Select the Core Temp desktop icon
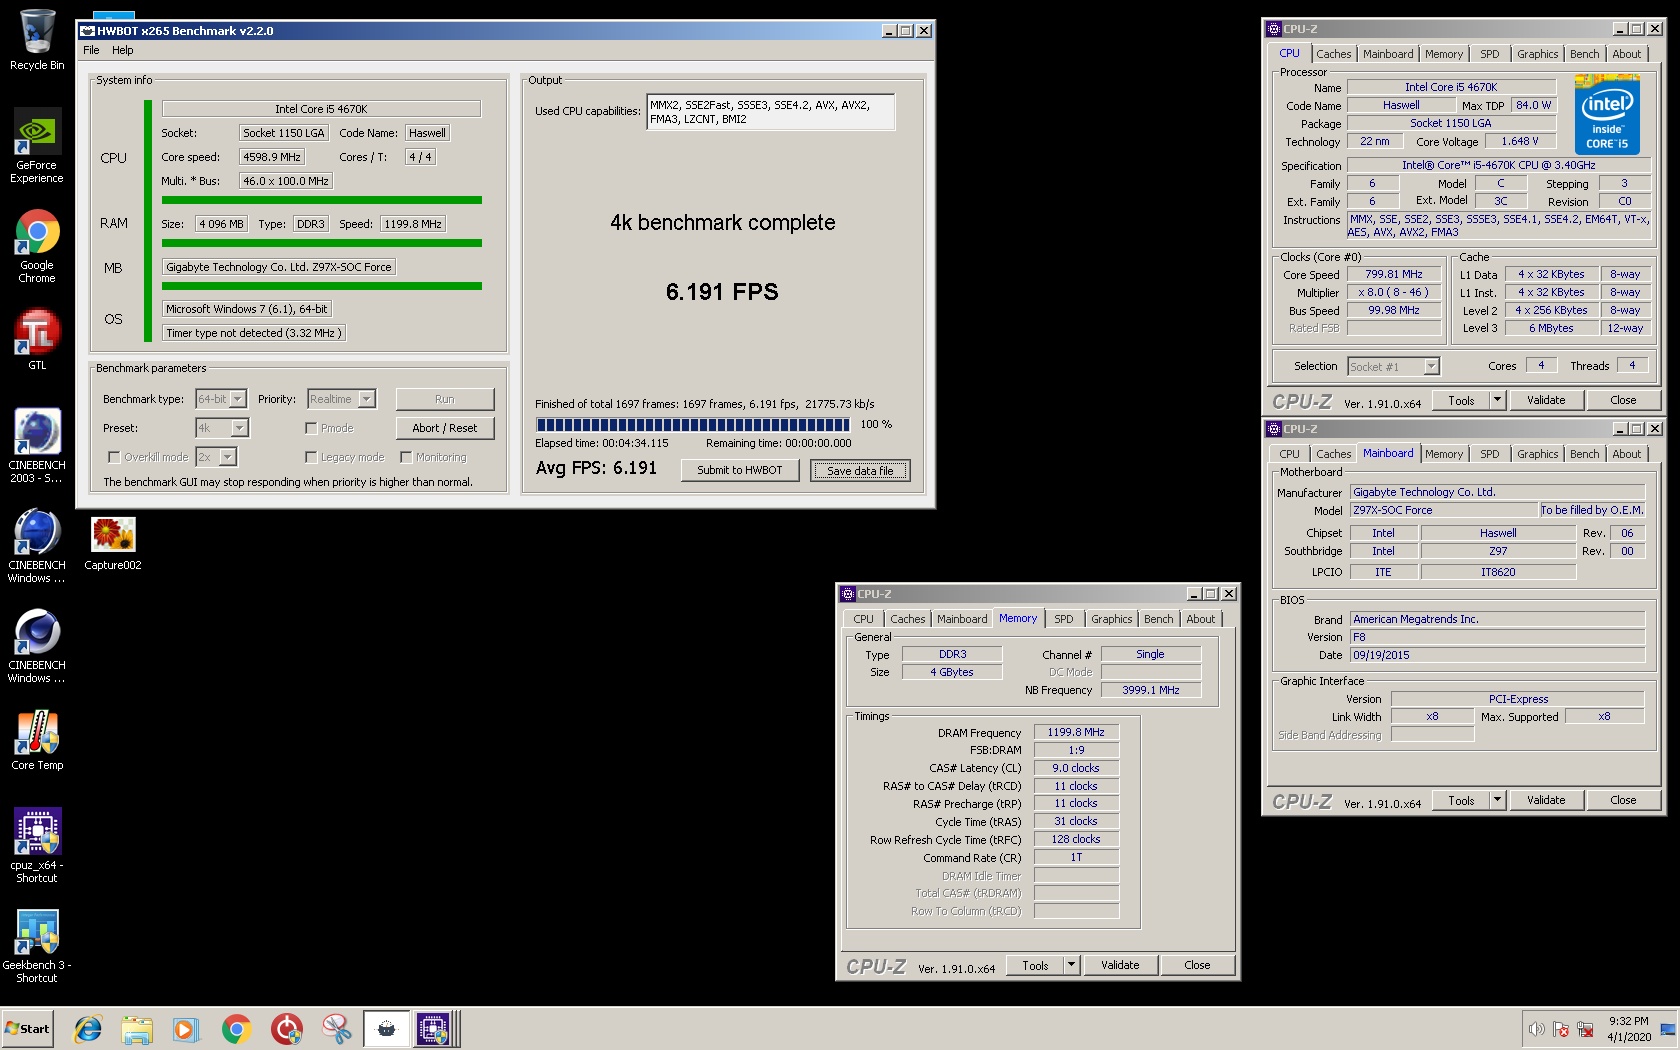The height and width of the screenshot is (1050, 1680). [x=37, y=740]
